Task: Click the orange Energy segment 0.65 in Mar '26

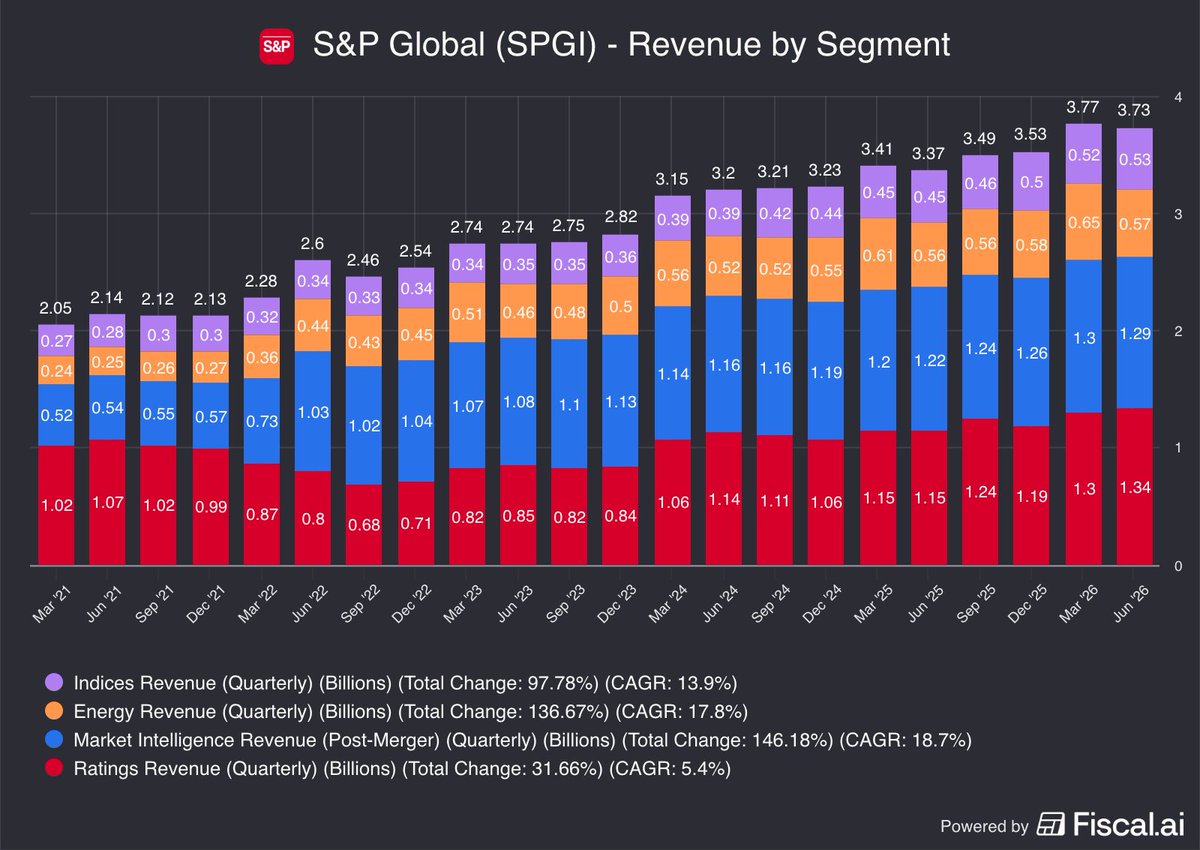Action: 1083,222
